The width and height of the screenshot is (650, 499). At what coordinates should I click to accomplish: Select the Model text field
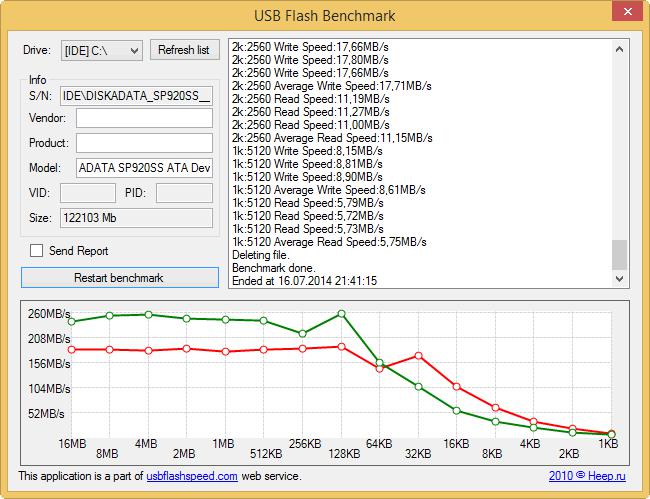tap(144, 167)
